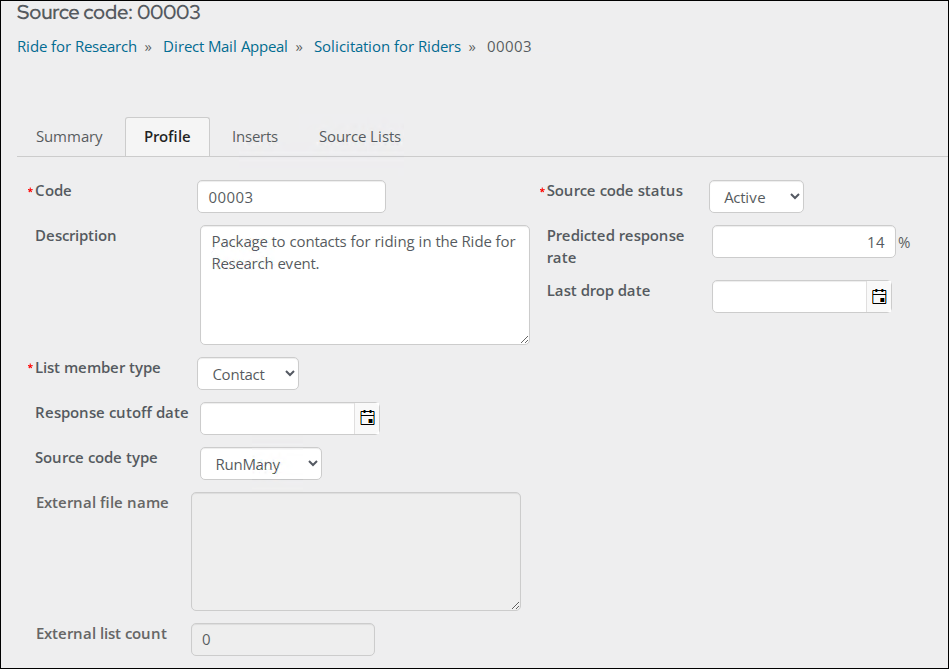949x669 pixels.
Task: Click the Code field label
Action: (x=53, y=191)
